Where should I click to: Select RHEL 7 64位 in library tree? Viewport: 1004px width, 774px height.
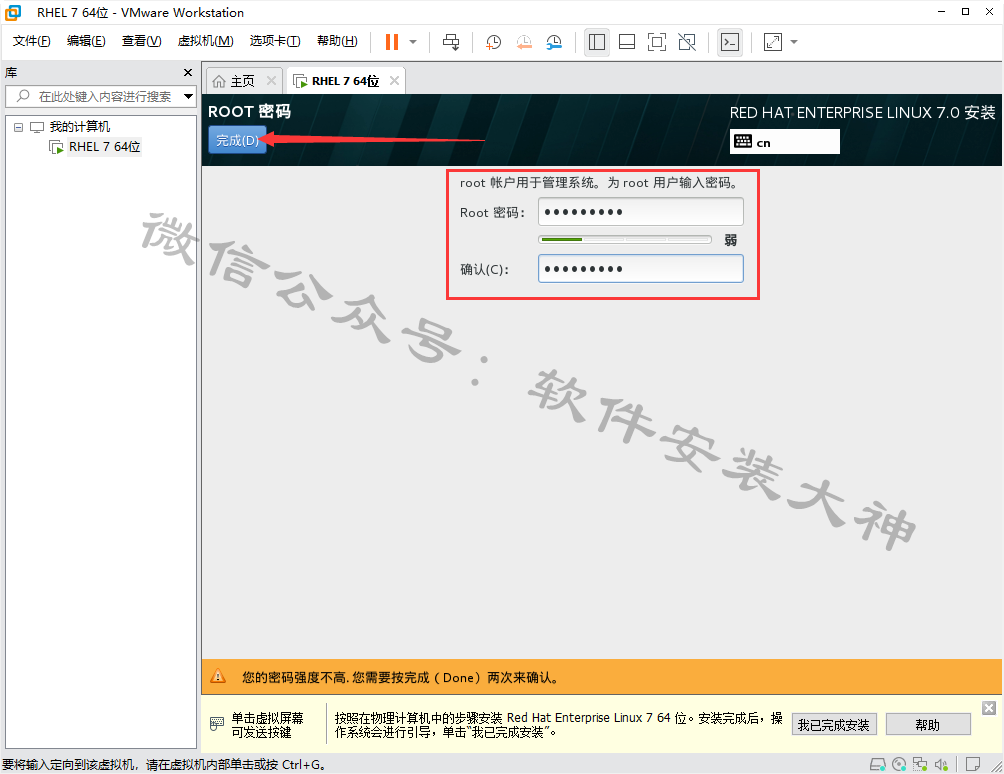104,147
